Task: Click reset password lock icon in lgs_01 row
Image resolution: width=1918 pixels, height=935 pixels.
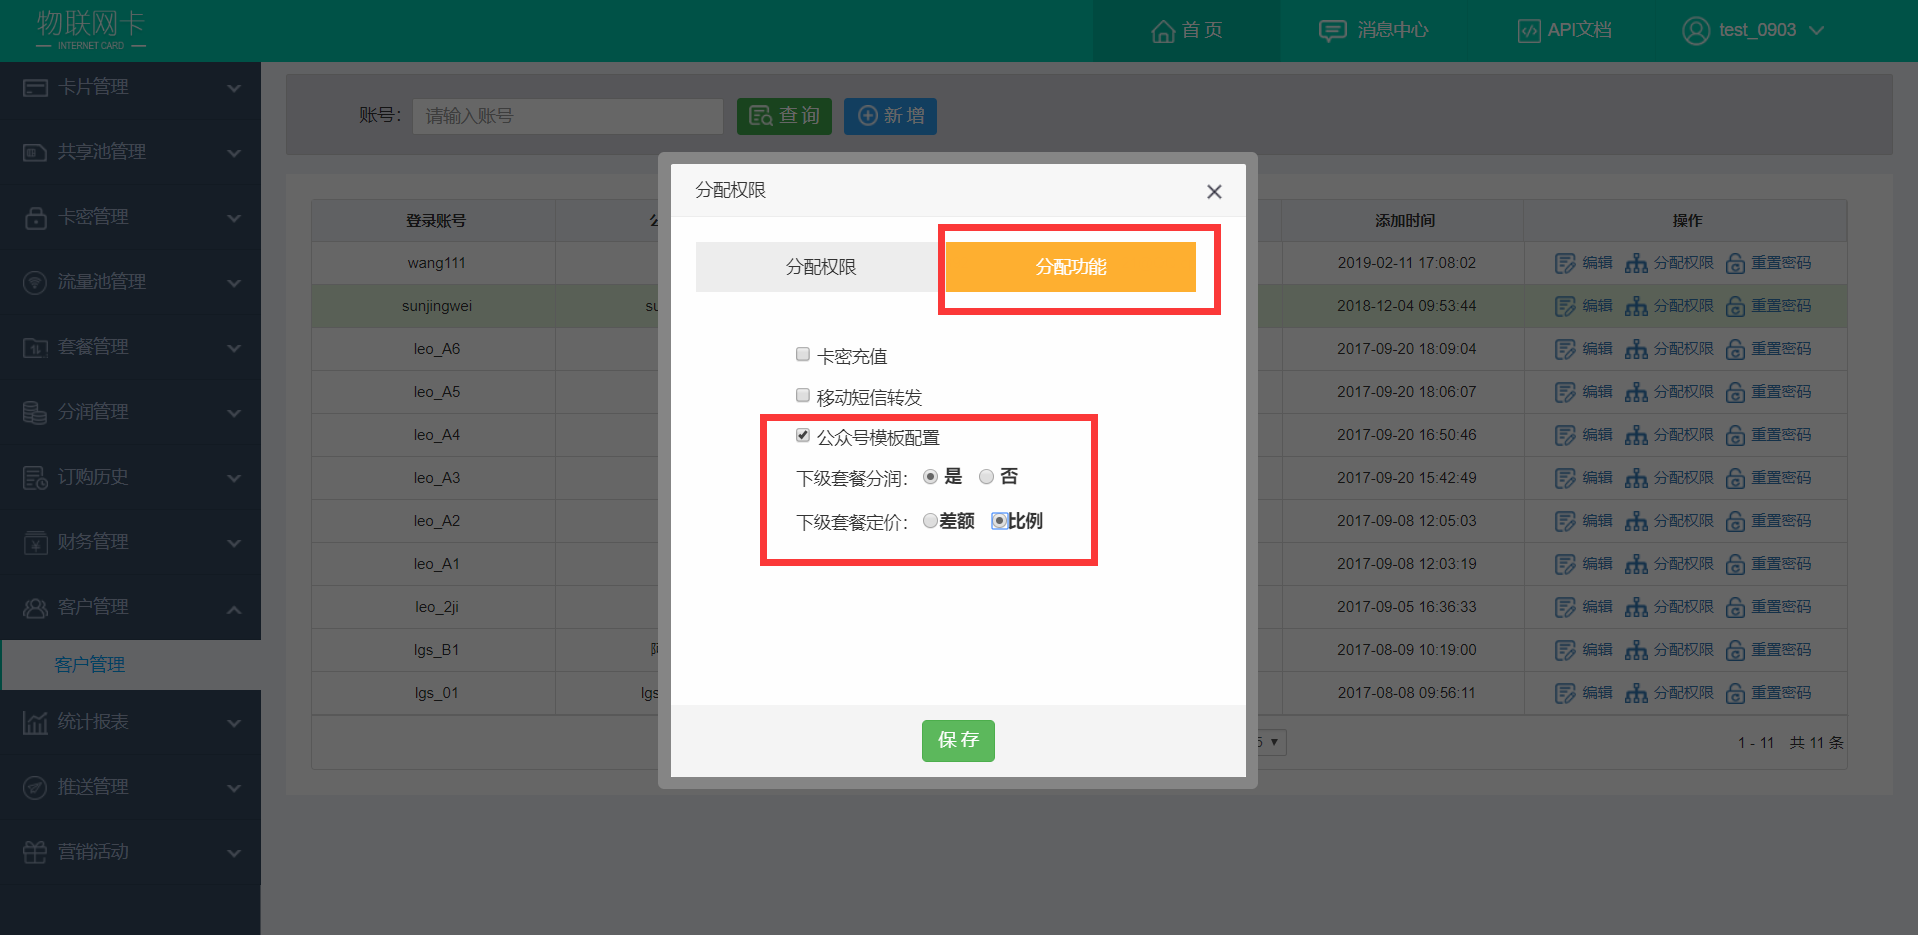Action: pos(1736,694)
